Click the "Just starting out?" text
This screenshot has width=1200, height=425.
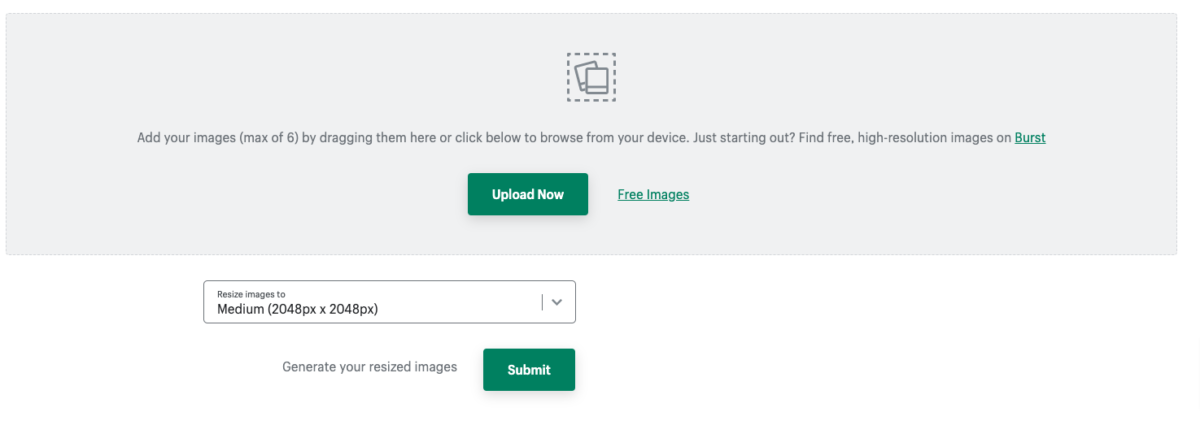pyautogui.click(x=738, y=138)
